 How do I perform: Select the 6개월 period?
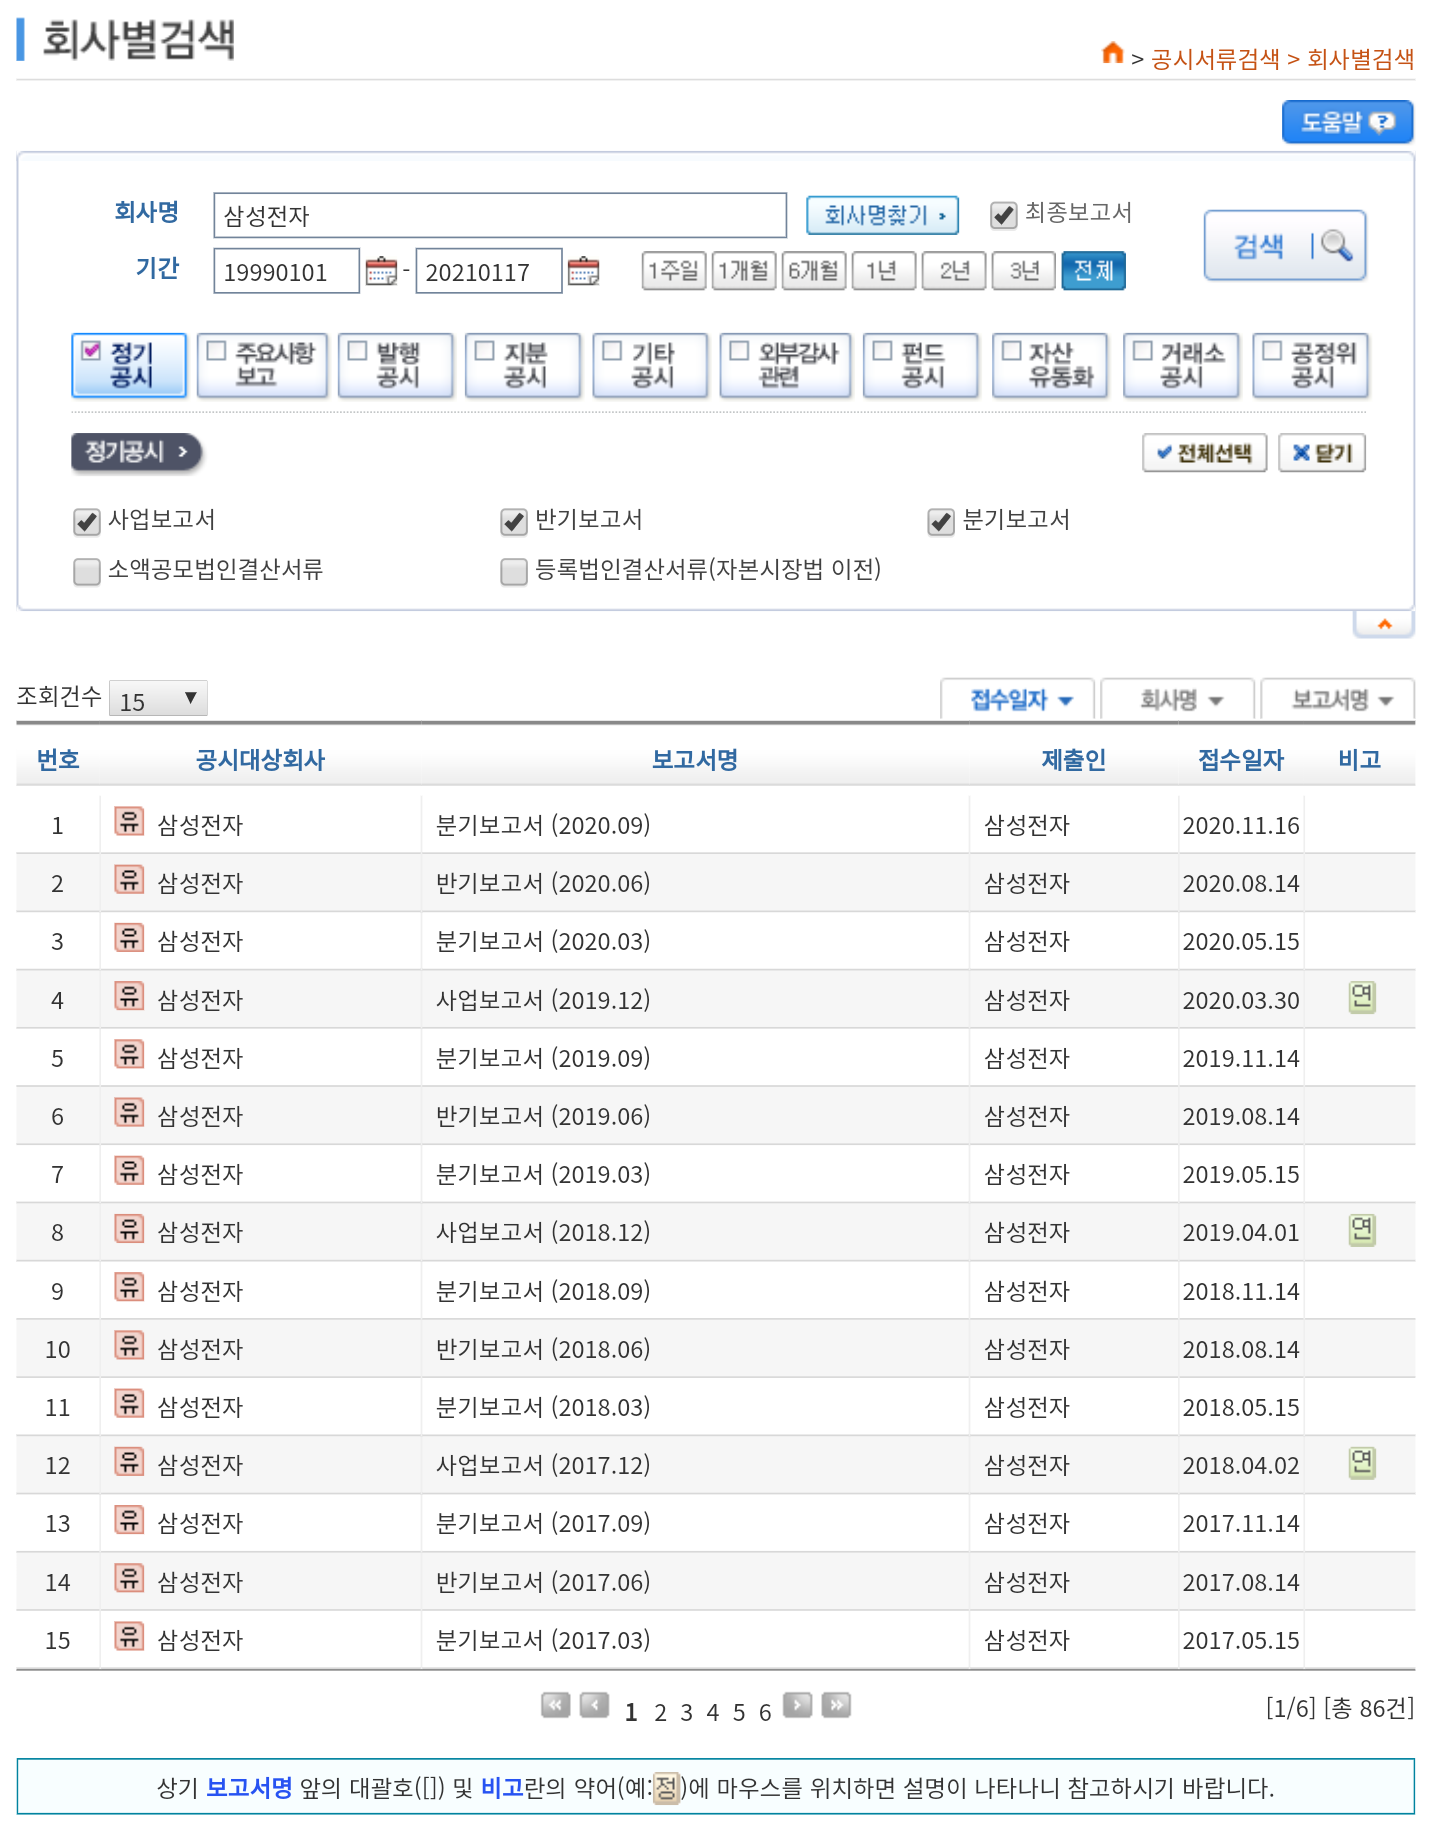pyautogui.click(x=814, y=271)
